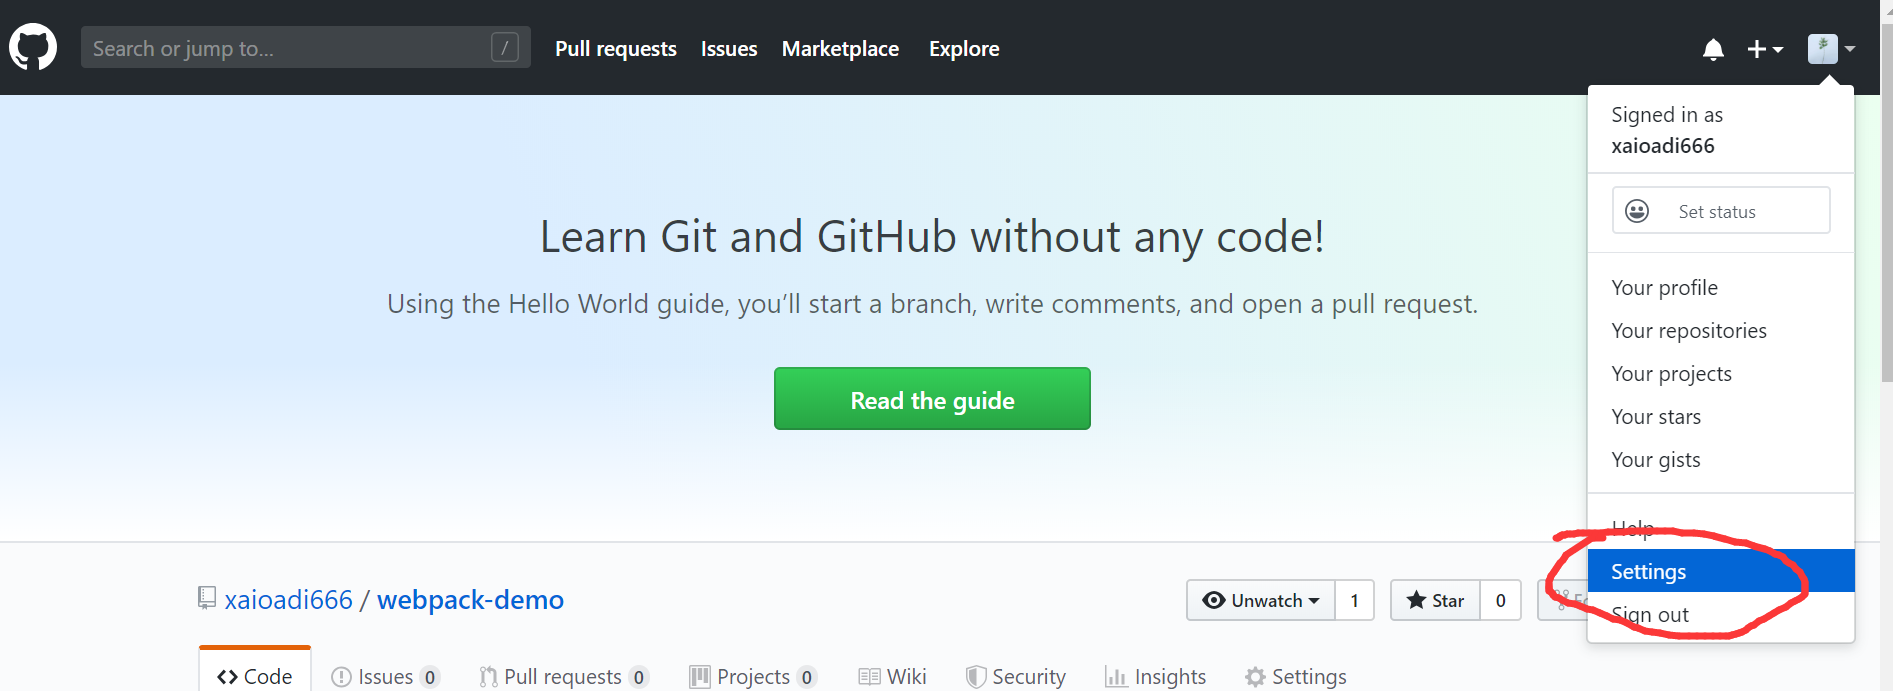This screenshot has height=691, width=1893.
Task: Go to Pull requests in top navigation
Action: pyautogui.click(x=616, y=49)
